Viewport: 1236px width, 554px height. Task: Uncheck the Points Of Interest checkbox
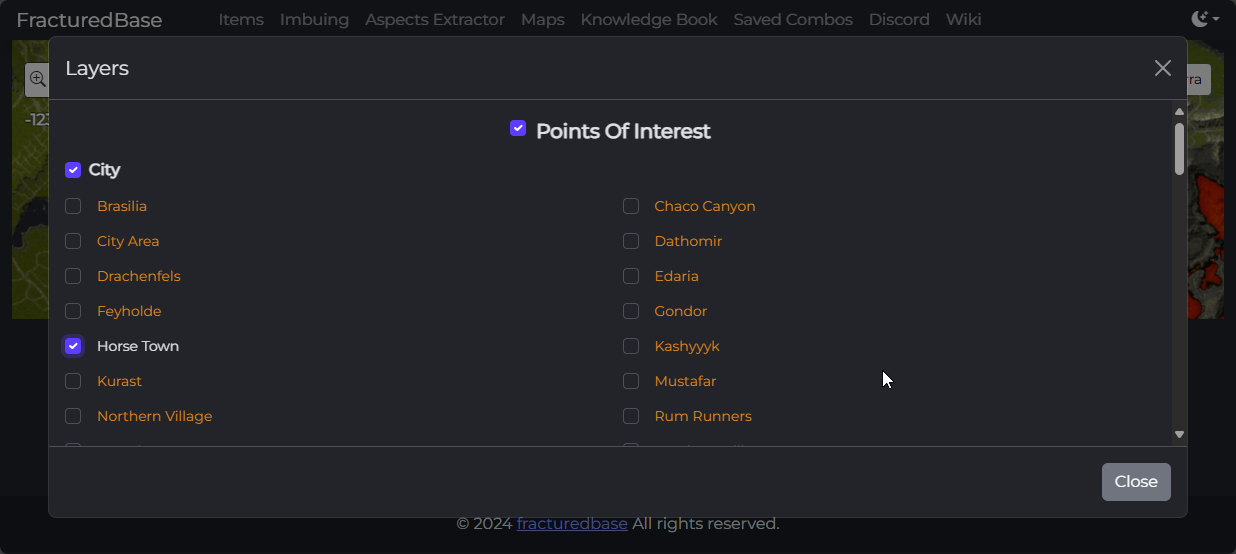pyautogui.click(x=518, y=128)
